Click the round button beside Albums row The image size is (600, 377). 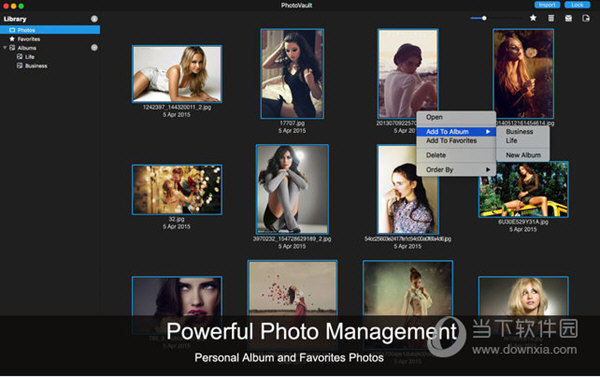coord(94,47)
